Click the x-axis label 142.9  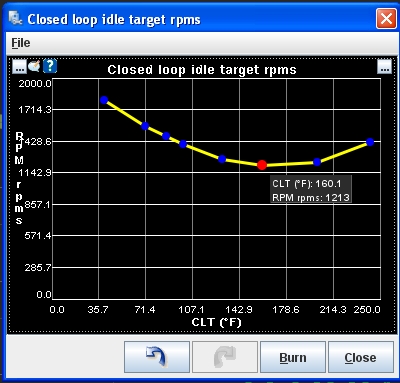coord(239,310)
